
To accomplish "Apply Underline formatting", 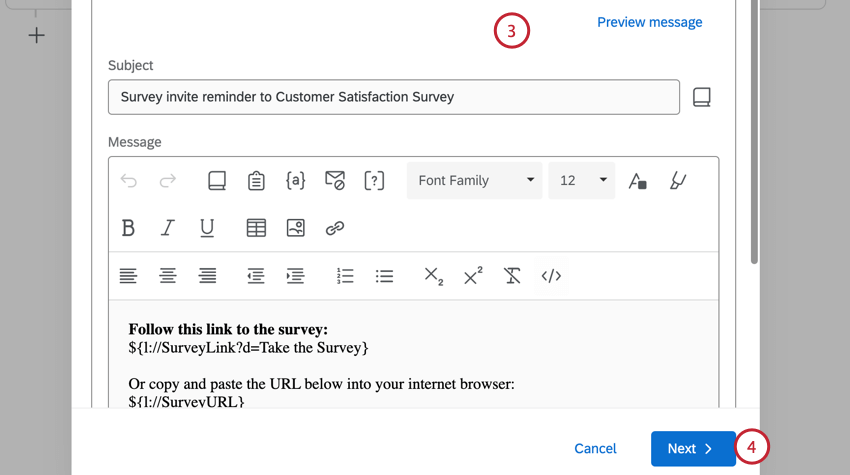I will tap(207, 228).
